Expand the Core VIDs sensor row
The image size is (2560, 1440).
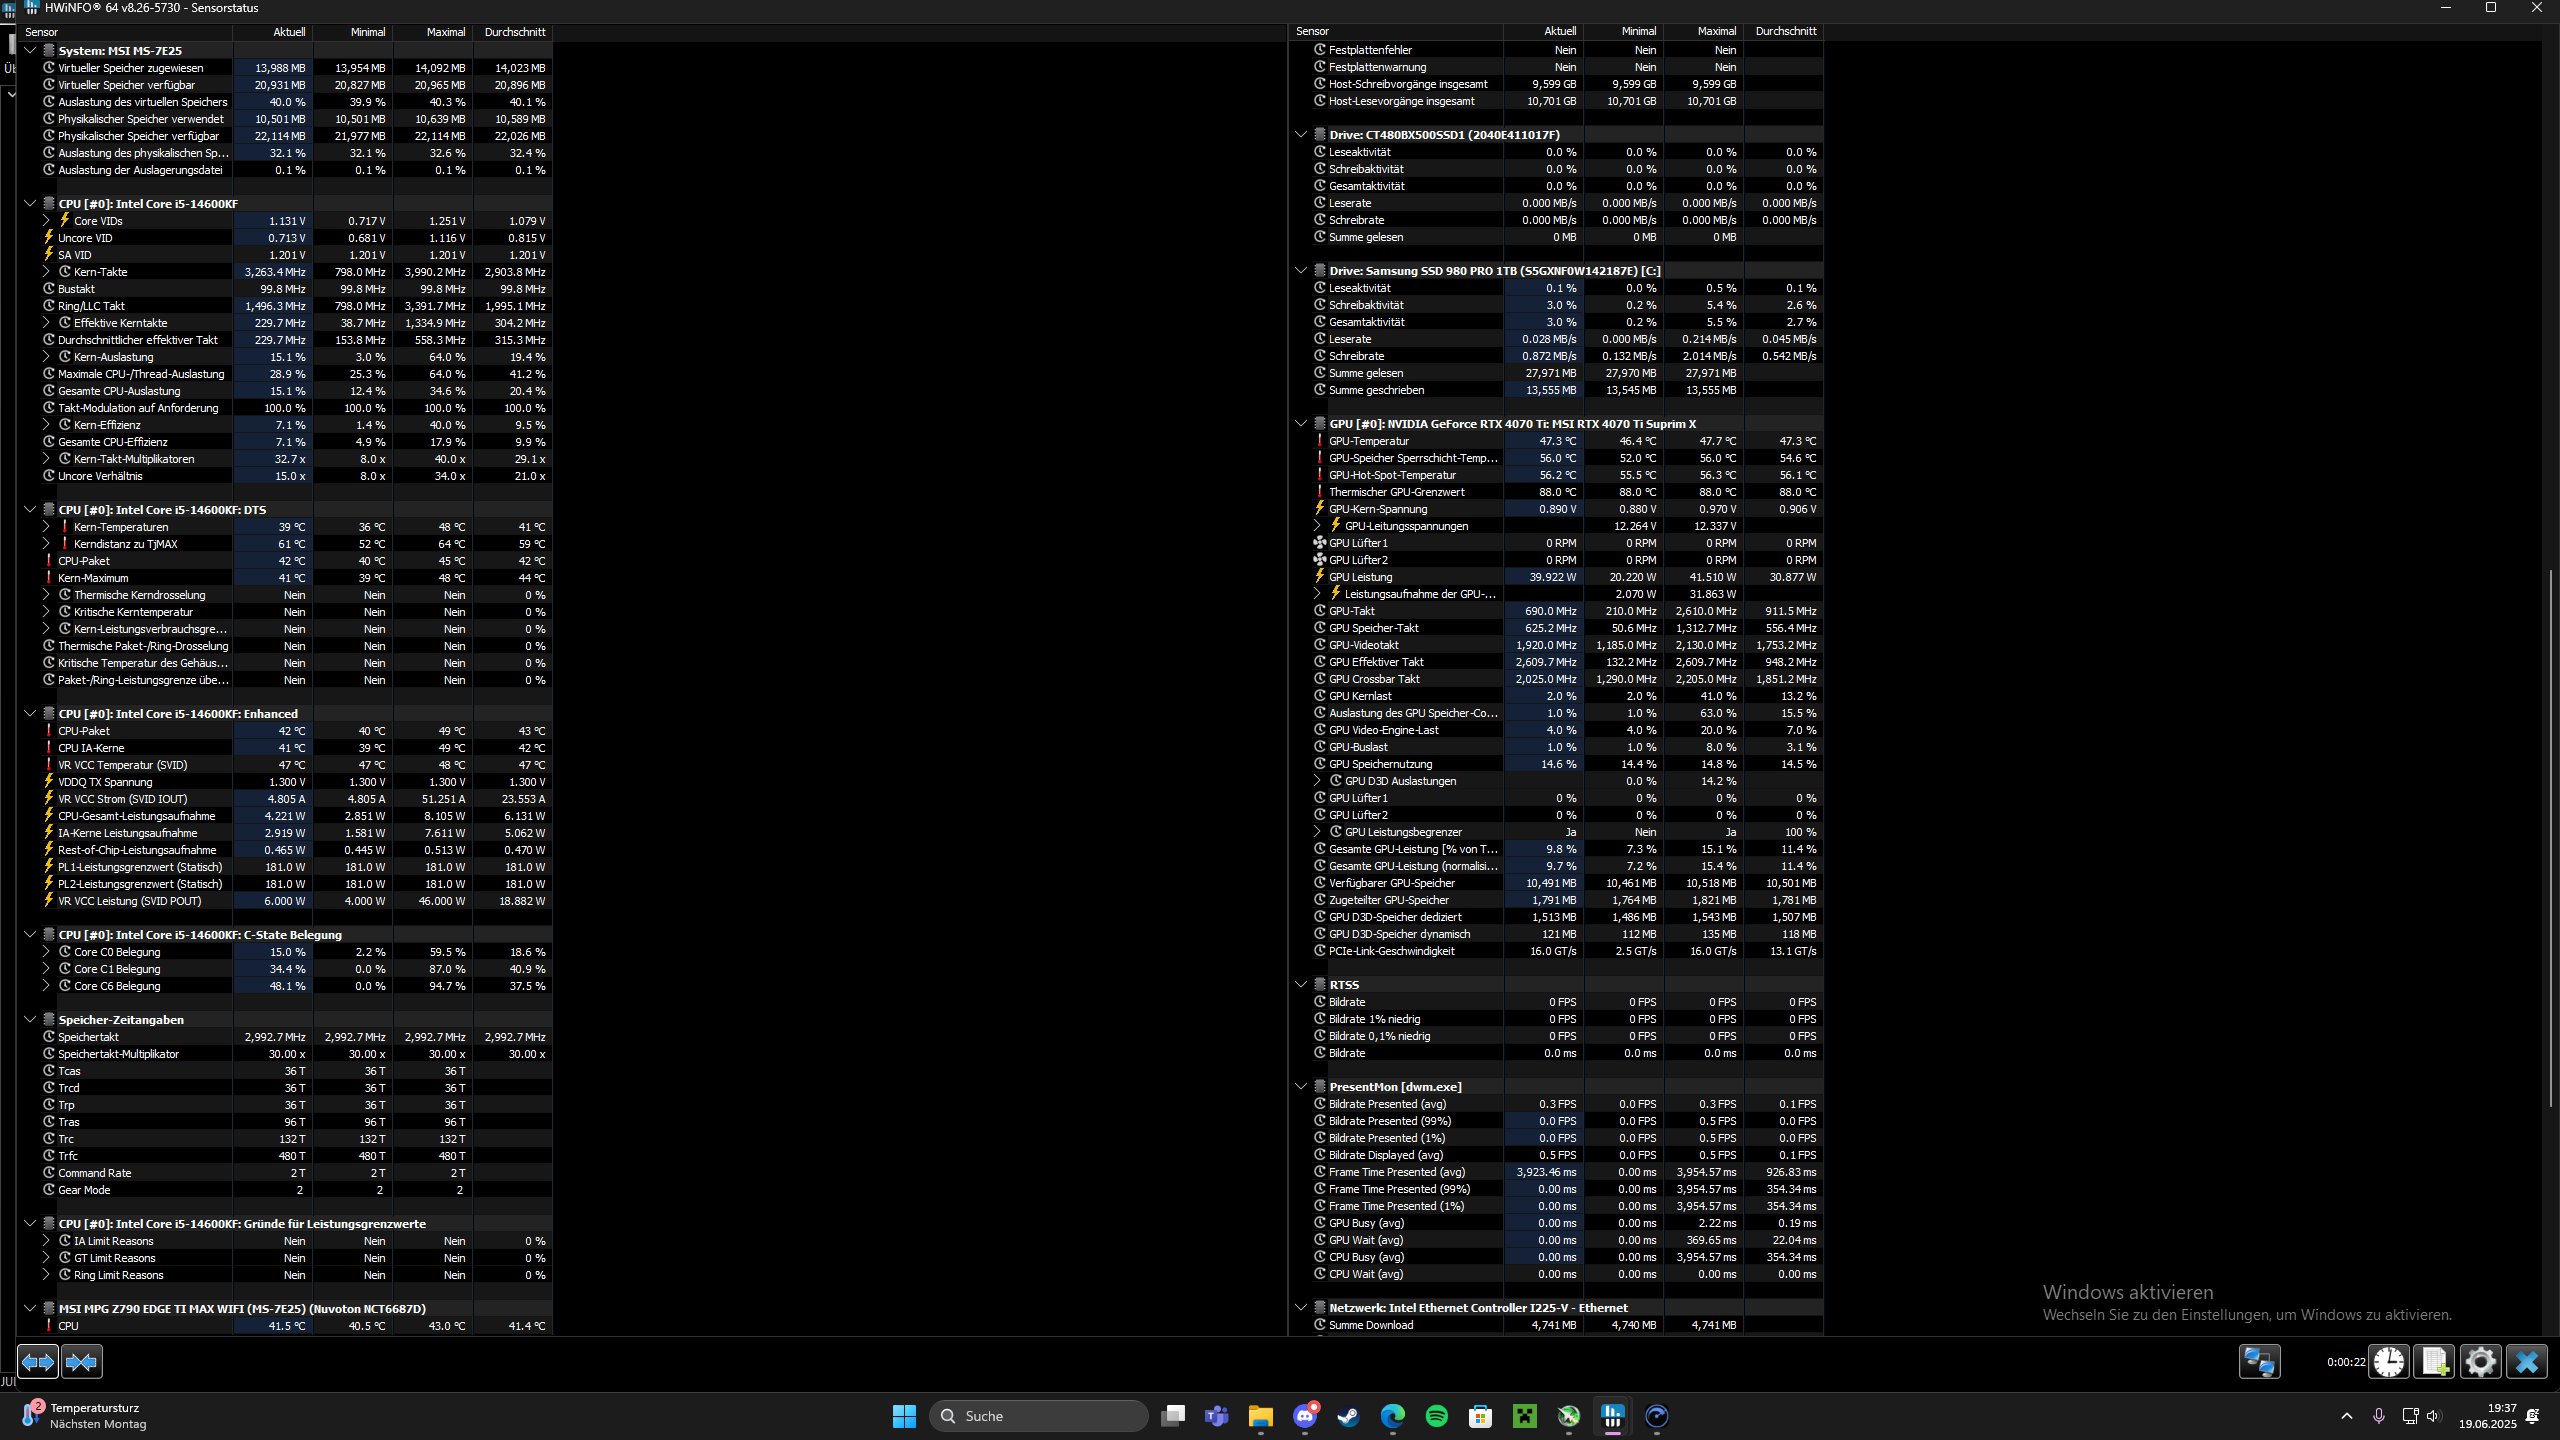[x=46, y=221]
